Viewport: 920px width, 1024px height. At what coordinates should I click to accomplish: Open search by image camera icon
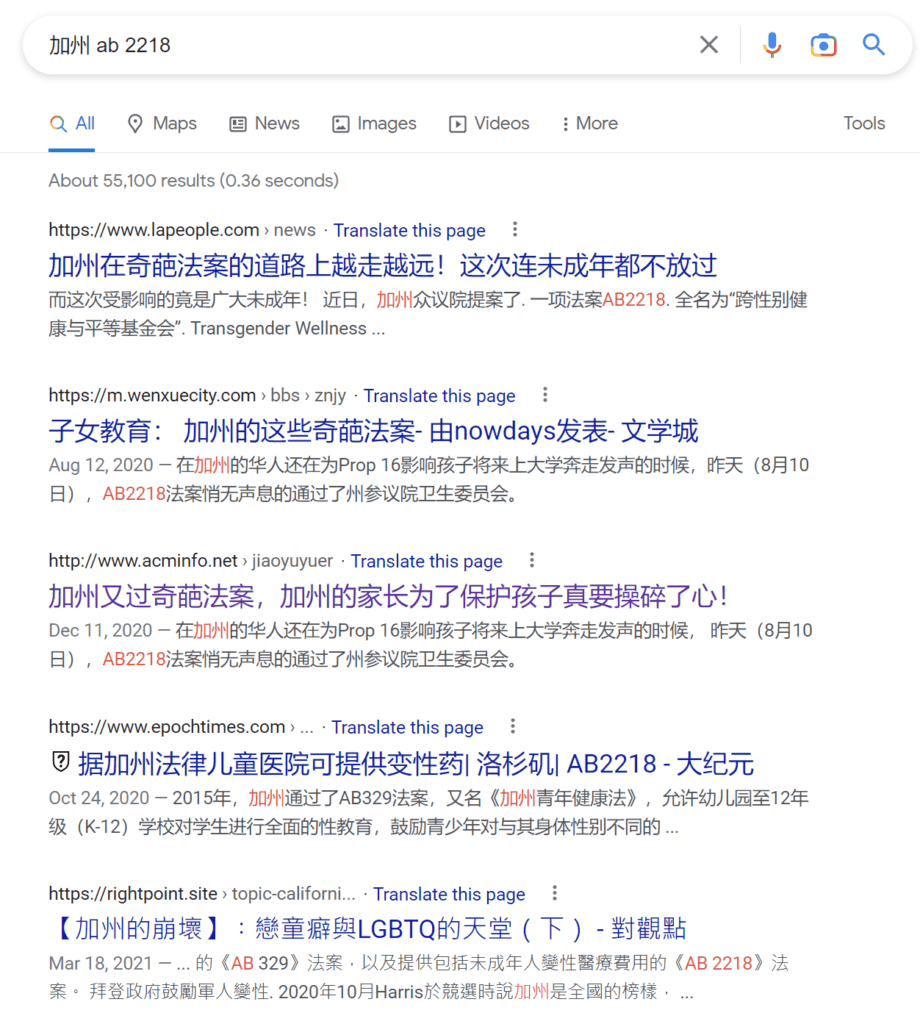[x=823, y=45]
